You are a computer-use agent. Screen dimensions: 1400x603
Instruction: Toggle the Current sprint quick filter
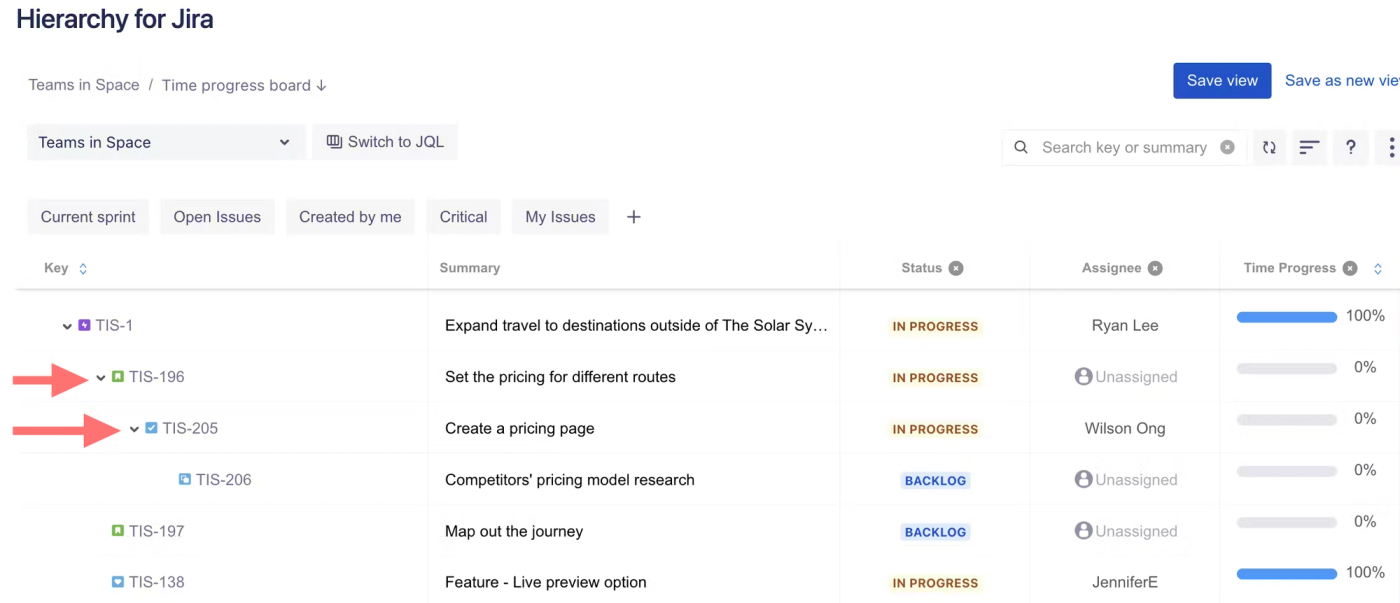[88, 217]
